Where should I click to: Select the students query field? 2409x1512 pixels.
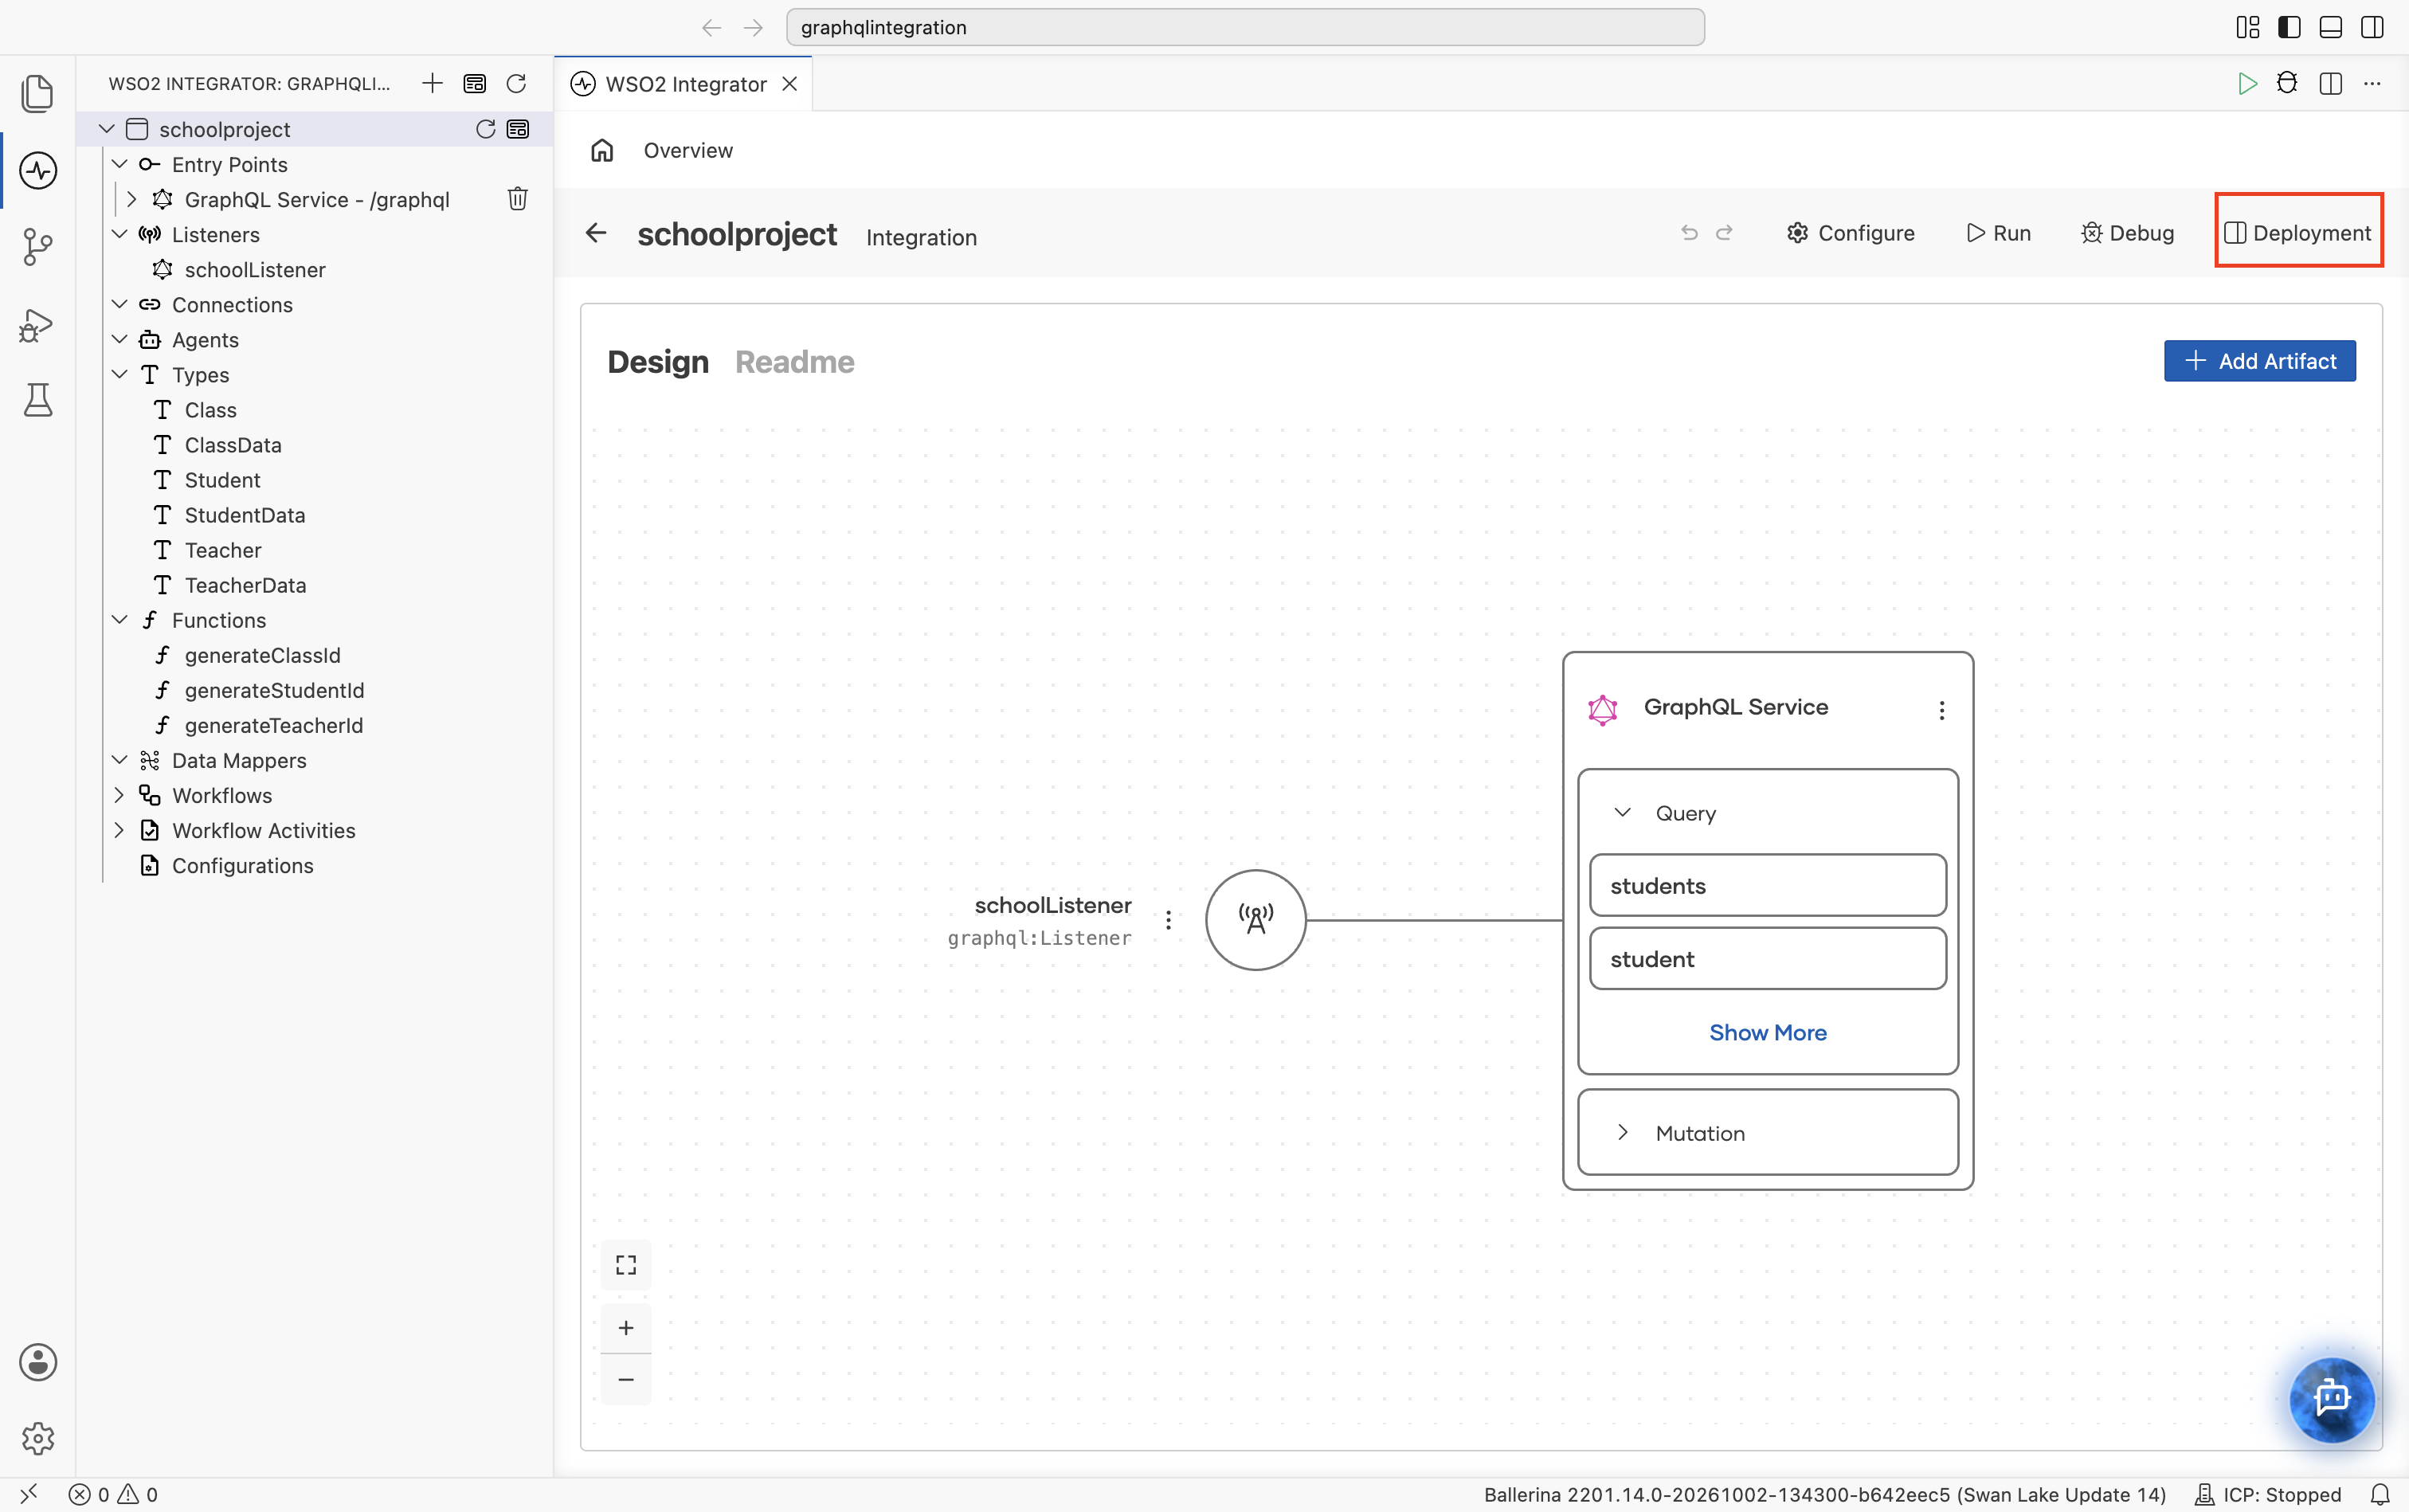[x=1767, y=885]
